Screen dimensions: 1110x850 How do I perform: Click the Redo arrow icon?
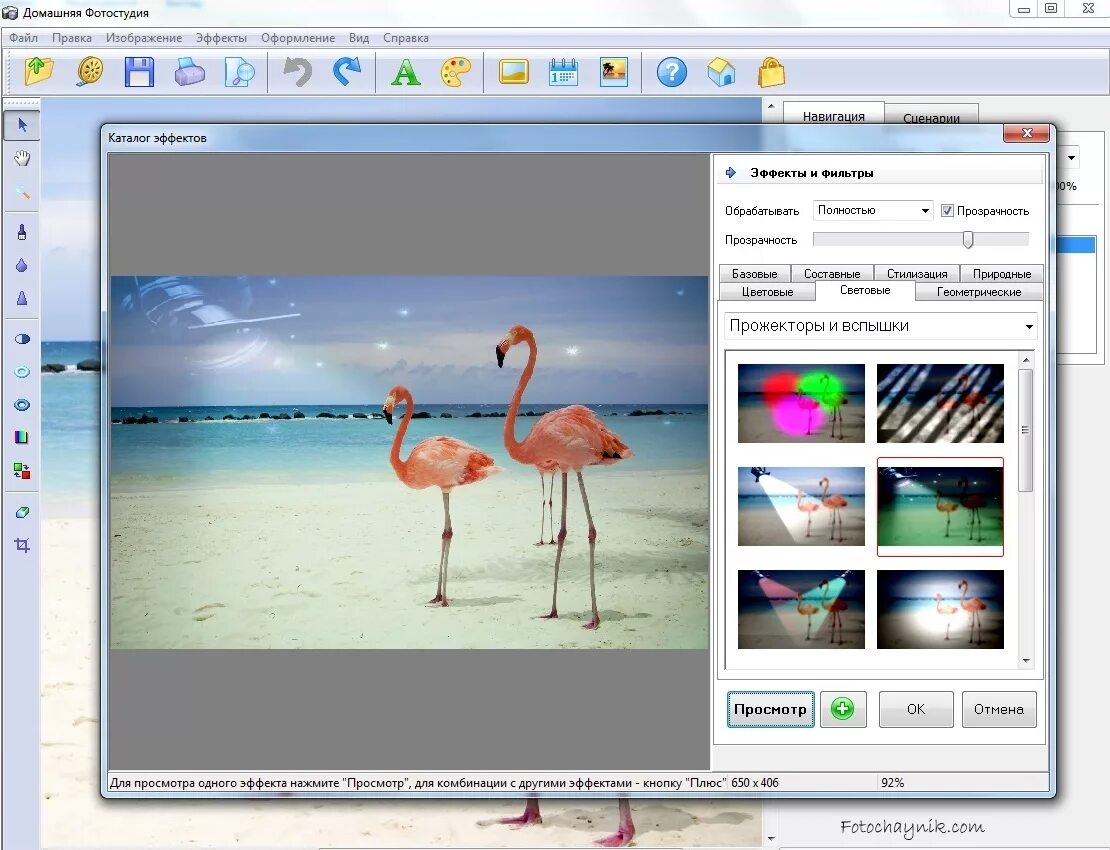[346, 72]
